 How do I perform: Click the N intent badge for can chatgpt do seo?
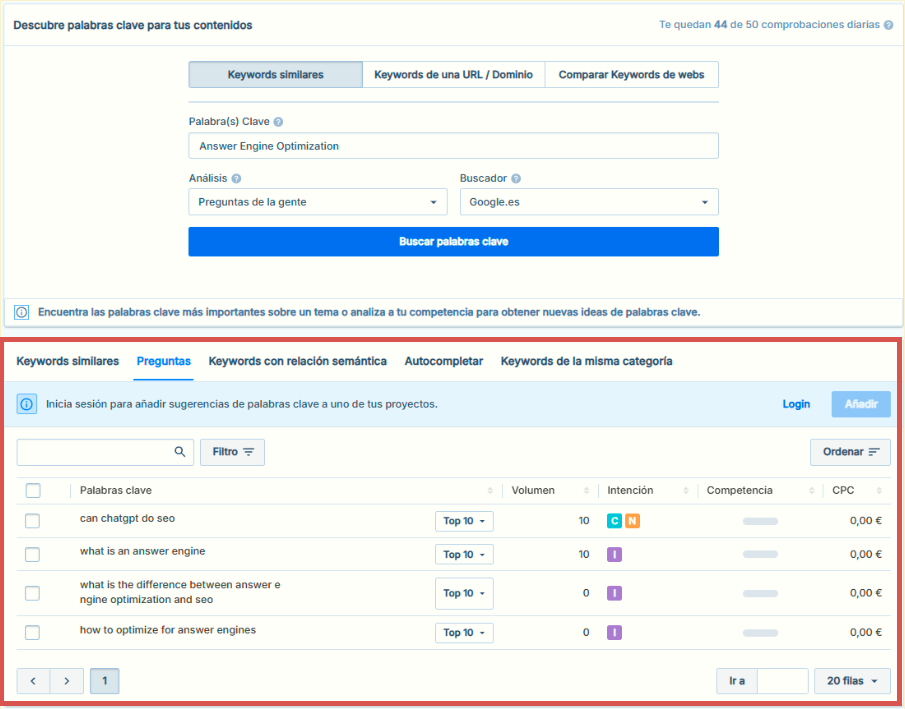click(633, 521)
